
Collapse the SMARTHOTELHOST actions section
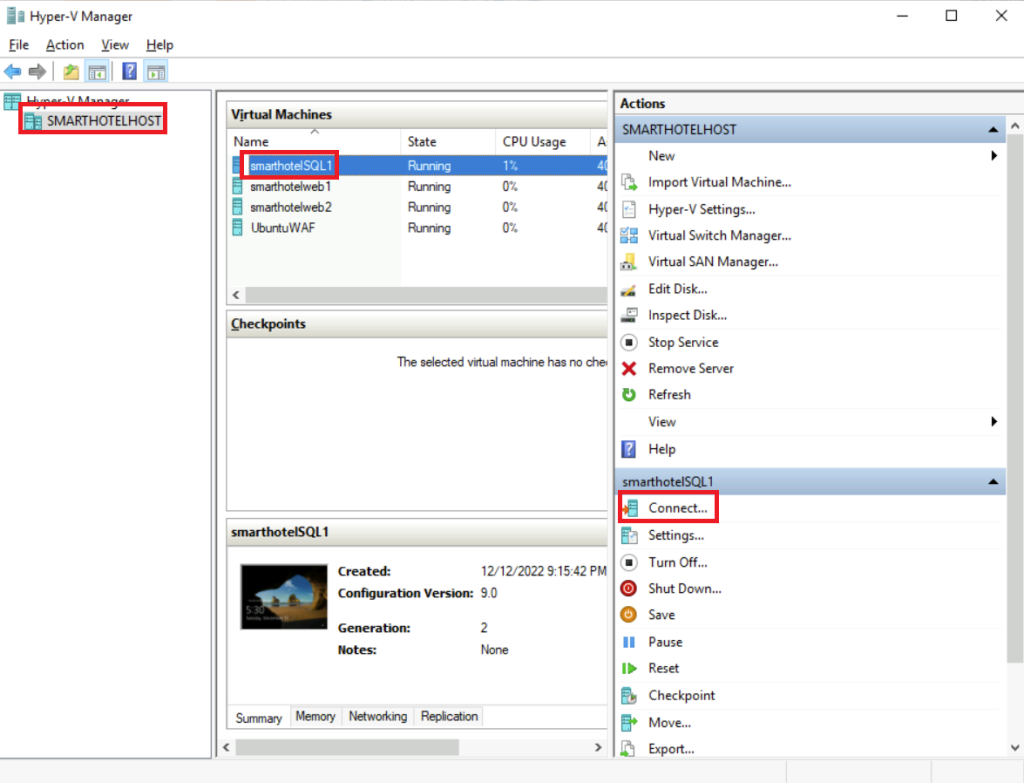pyautogui.click(x=993, y=130)
